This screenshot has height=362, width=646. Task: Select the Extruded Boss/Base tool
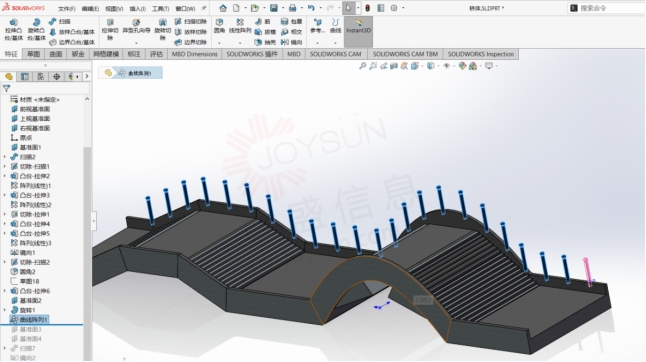[x=14, y=30]
